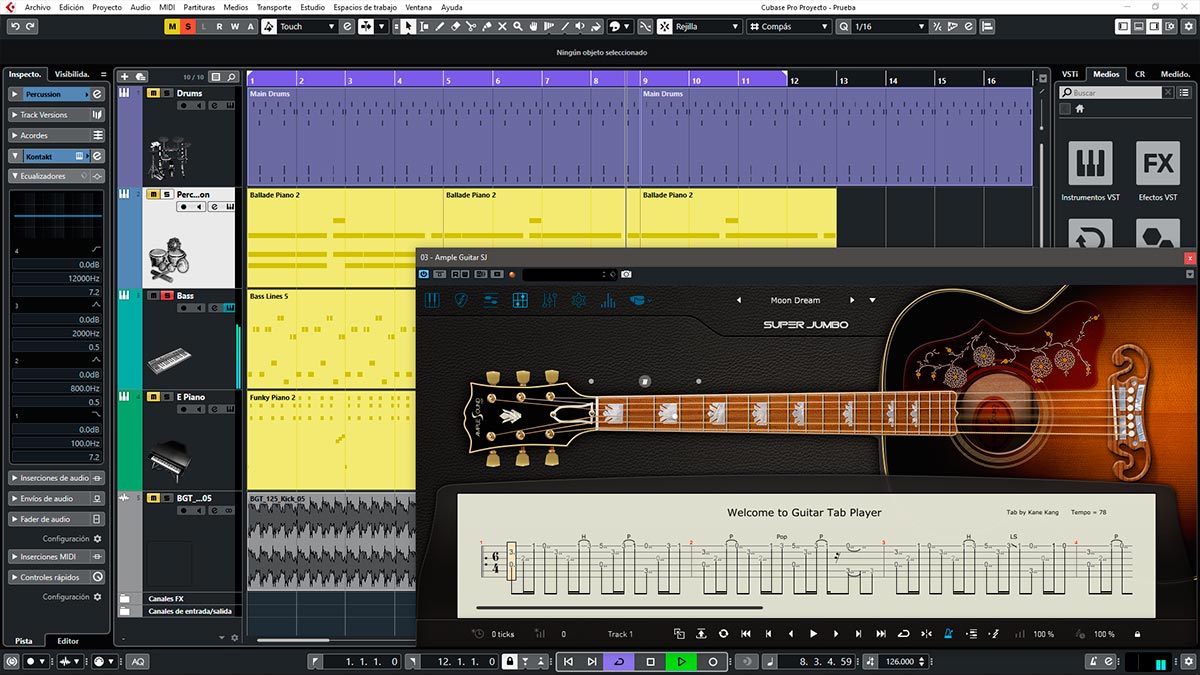This screenshot has height=675, width=1200.
Task: Mute the Drums track
Action: pyautogui.click(x=153, y=93)
